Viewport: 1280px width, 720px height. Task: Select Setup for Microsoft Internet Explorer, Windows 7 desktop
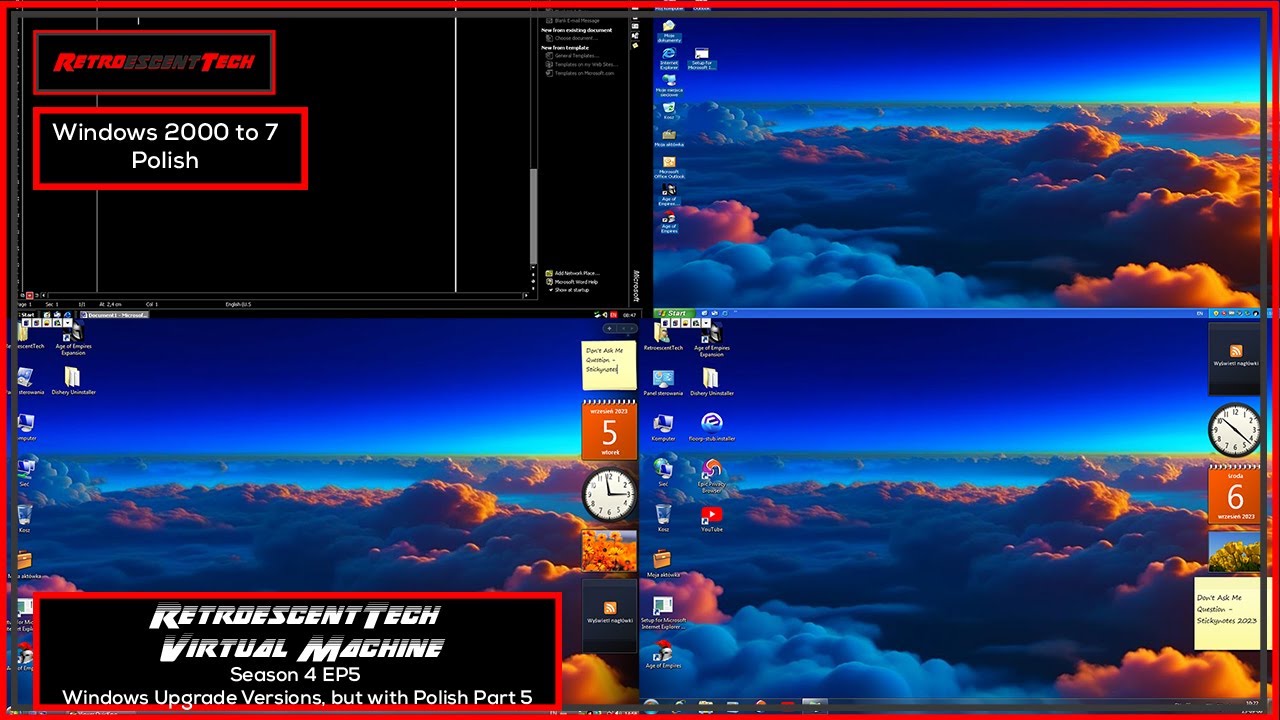663,614
